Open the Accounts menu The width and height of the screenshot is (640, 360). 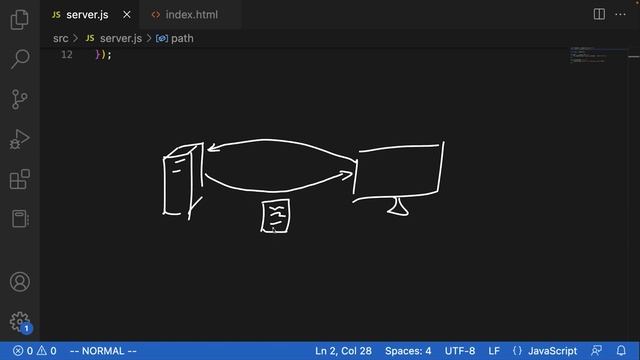20,282
